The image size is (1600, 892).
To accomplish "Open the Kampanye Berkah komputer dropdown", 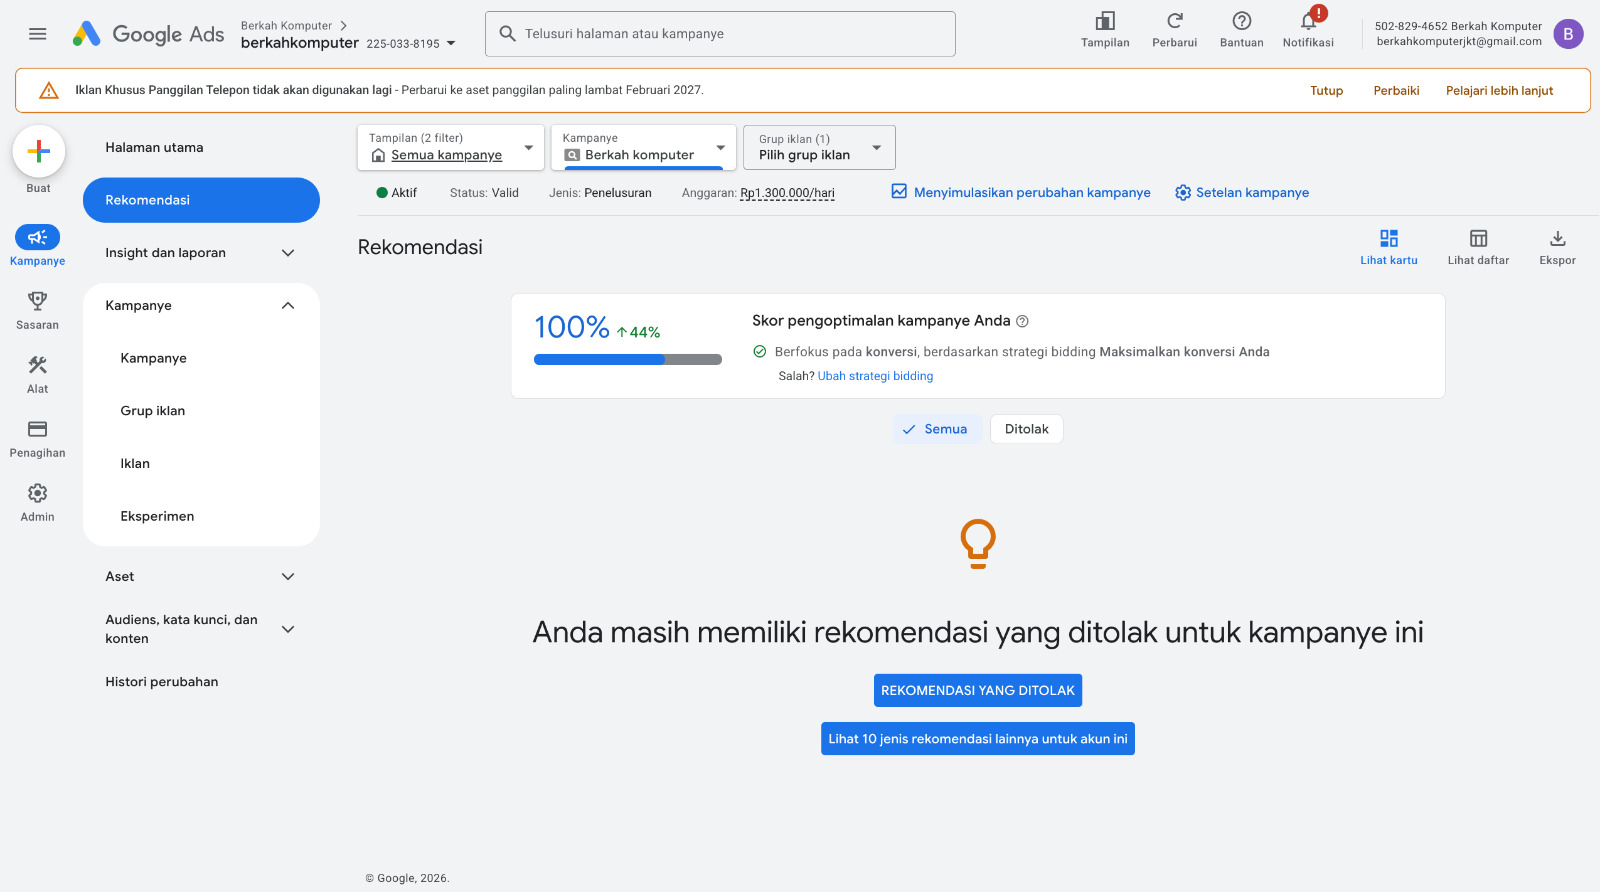I will tap(644, 147).
